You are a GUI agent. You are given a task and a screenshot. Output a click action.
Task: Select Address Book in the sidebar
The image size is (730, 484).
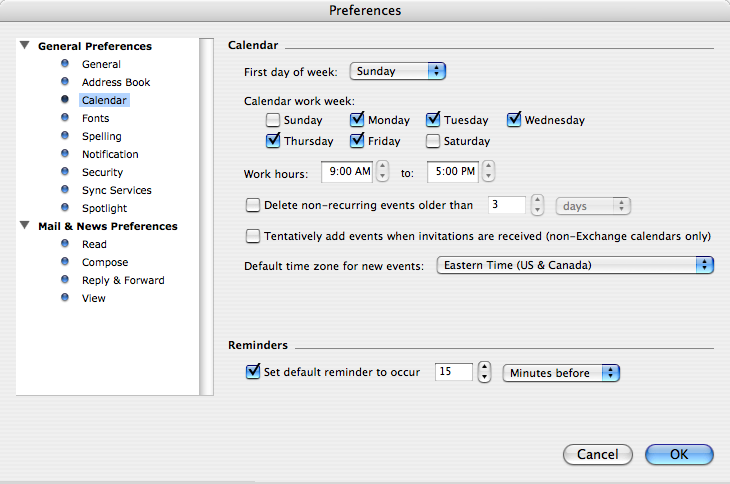[115, 82]
